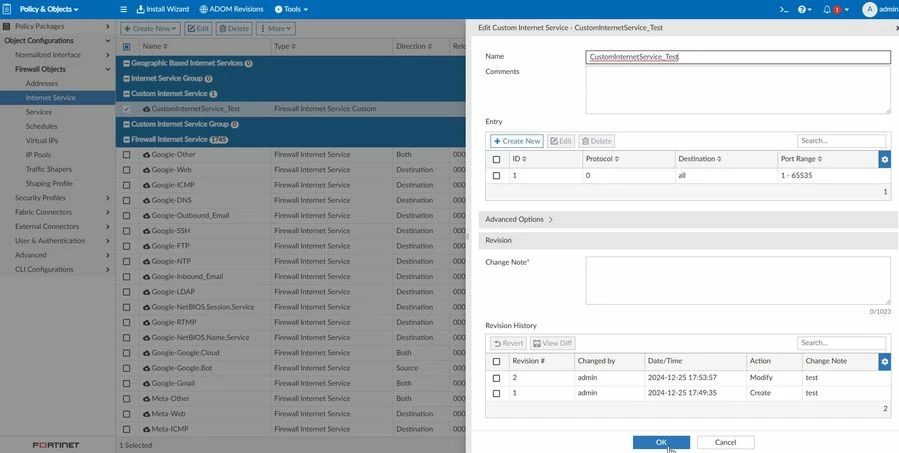Open the help question mark menu
899x453 pixels.
point(804,9)
